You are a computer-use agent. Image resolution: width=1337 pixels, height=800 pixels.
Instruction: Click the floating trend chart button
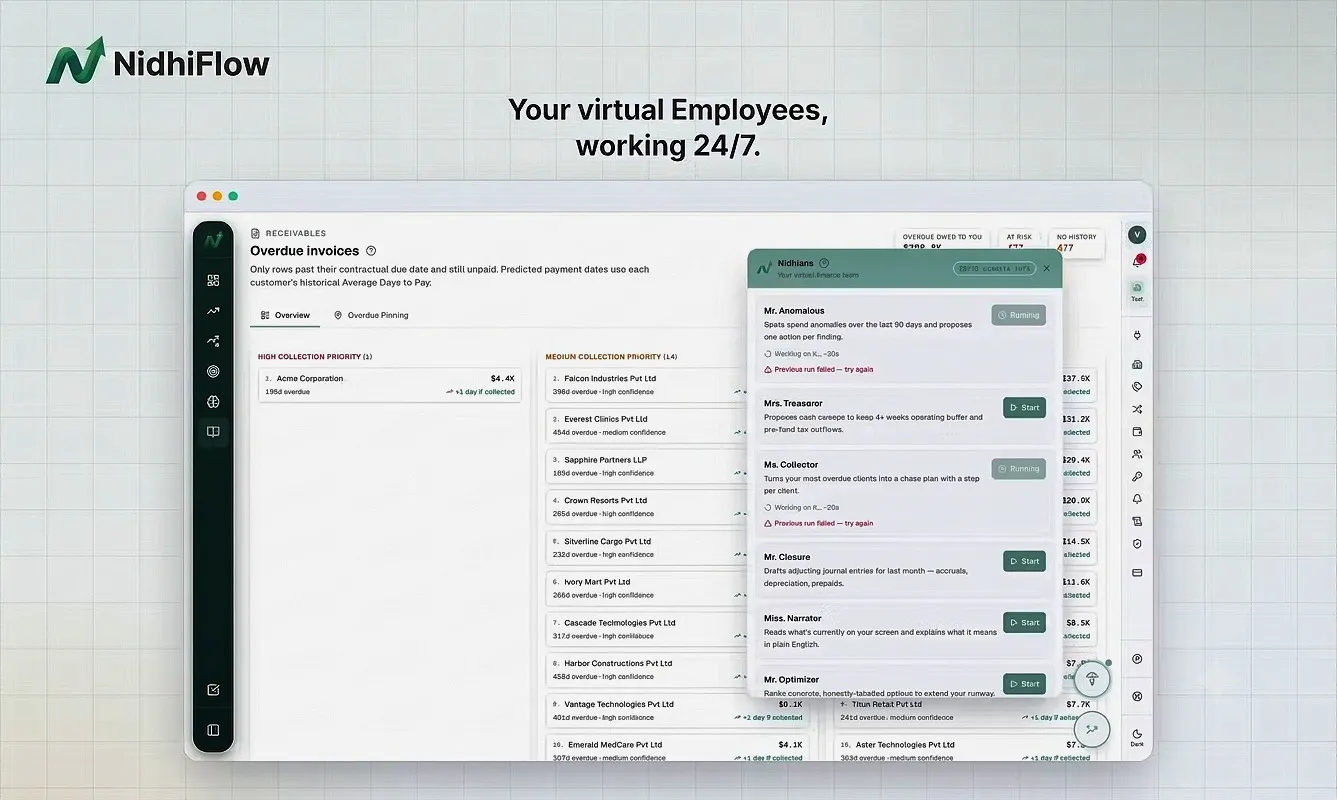point(1093,730)
